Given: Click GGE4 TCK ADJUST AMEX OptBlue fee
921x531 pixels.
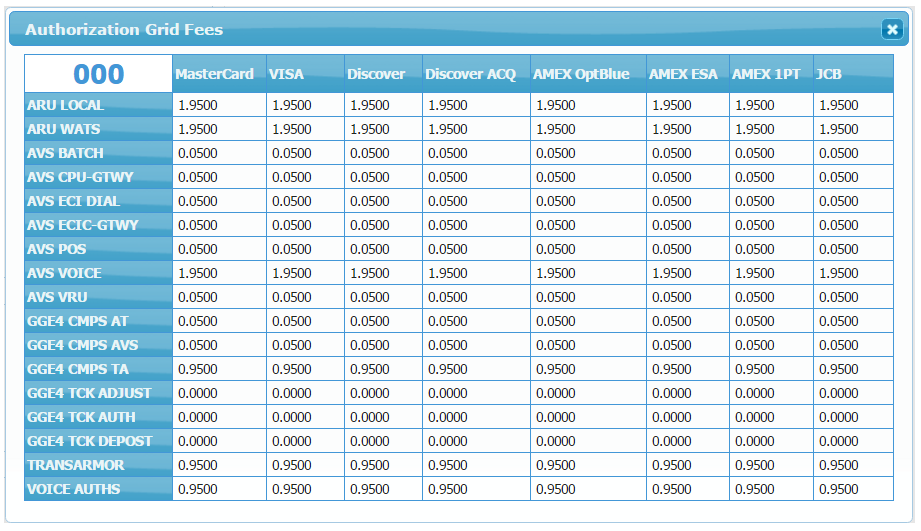Looking at the screenshot, I should (x=589, y=394).
